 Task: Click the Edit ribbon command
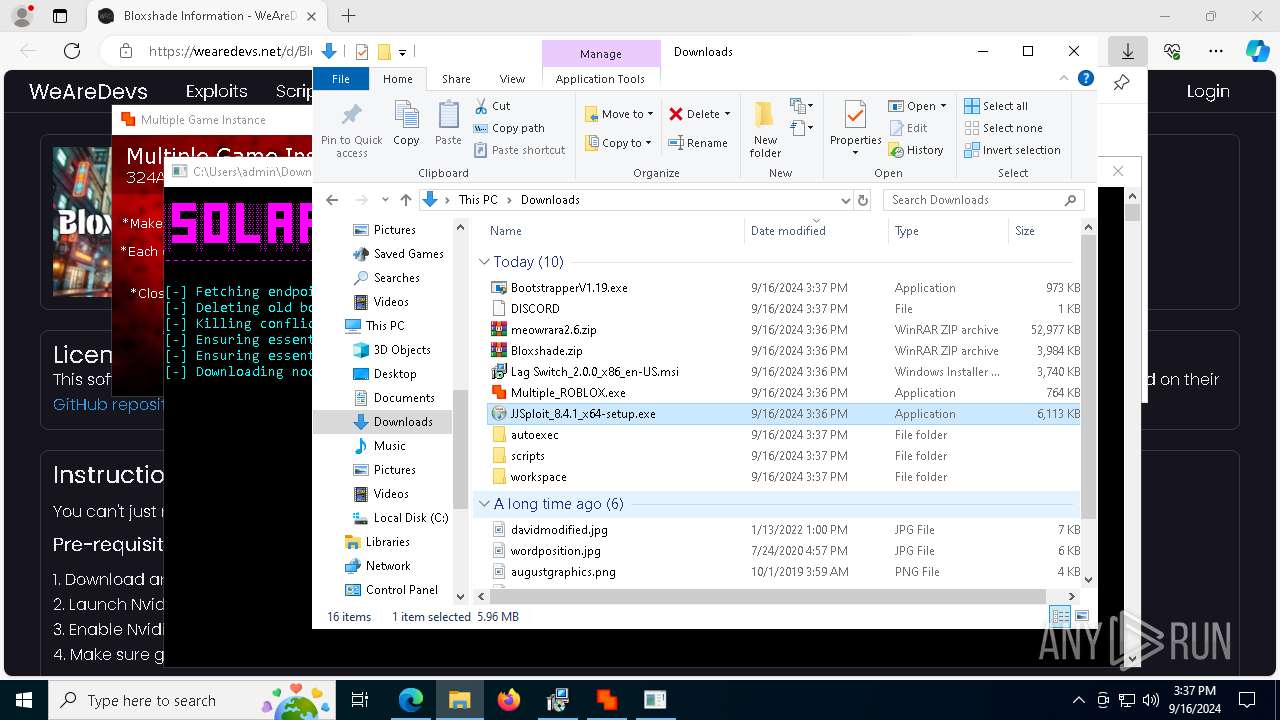pos(908,128)
